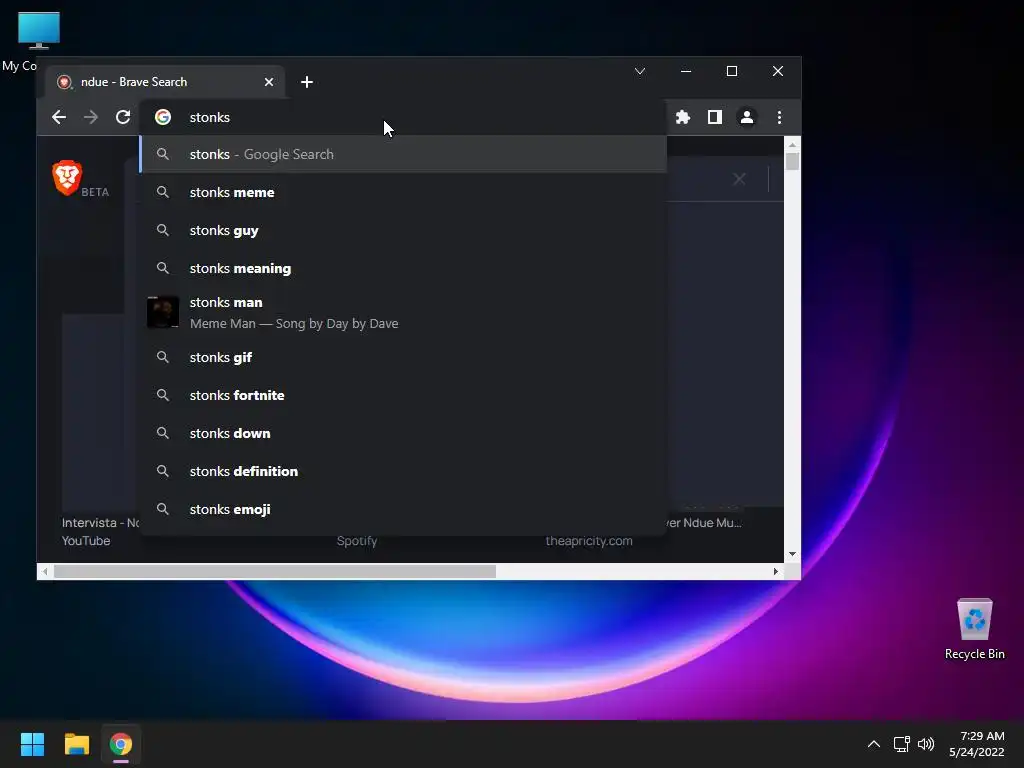Choose the 'stonks meme' suggestion
Image resolution: width=1024 pixels, height=768 pixels.
tap(403, 192)
